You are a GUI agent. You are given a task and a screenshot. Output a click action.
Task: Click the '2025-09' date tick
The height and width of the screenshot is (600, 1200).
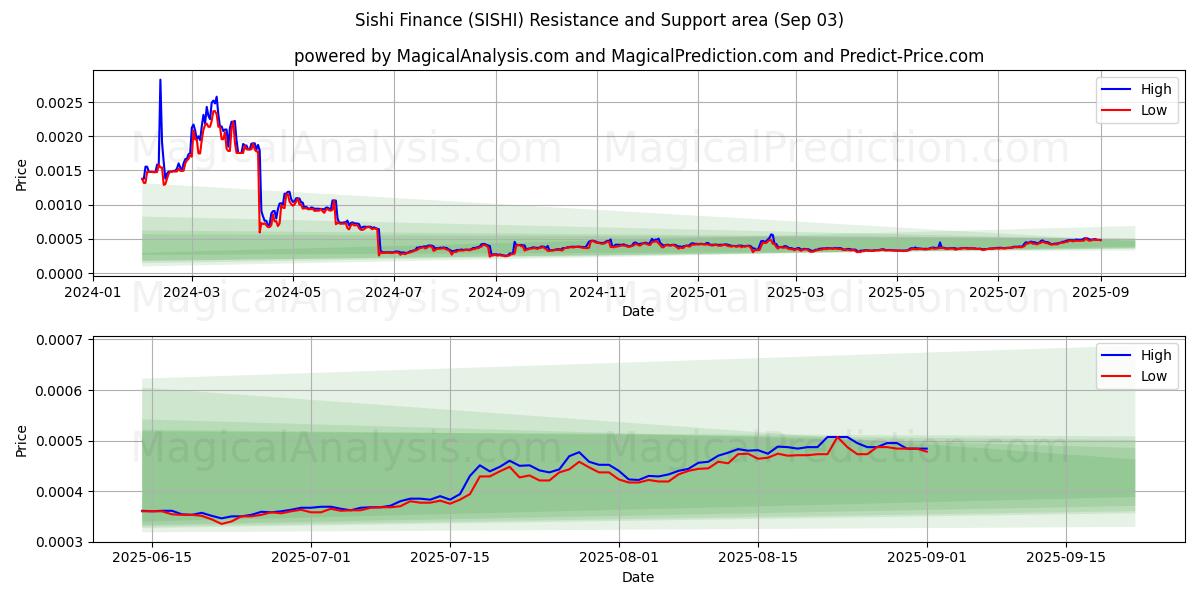(x=1100, y=292)
